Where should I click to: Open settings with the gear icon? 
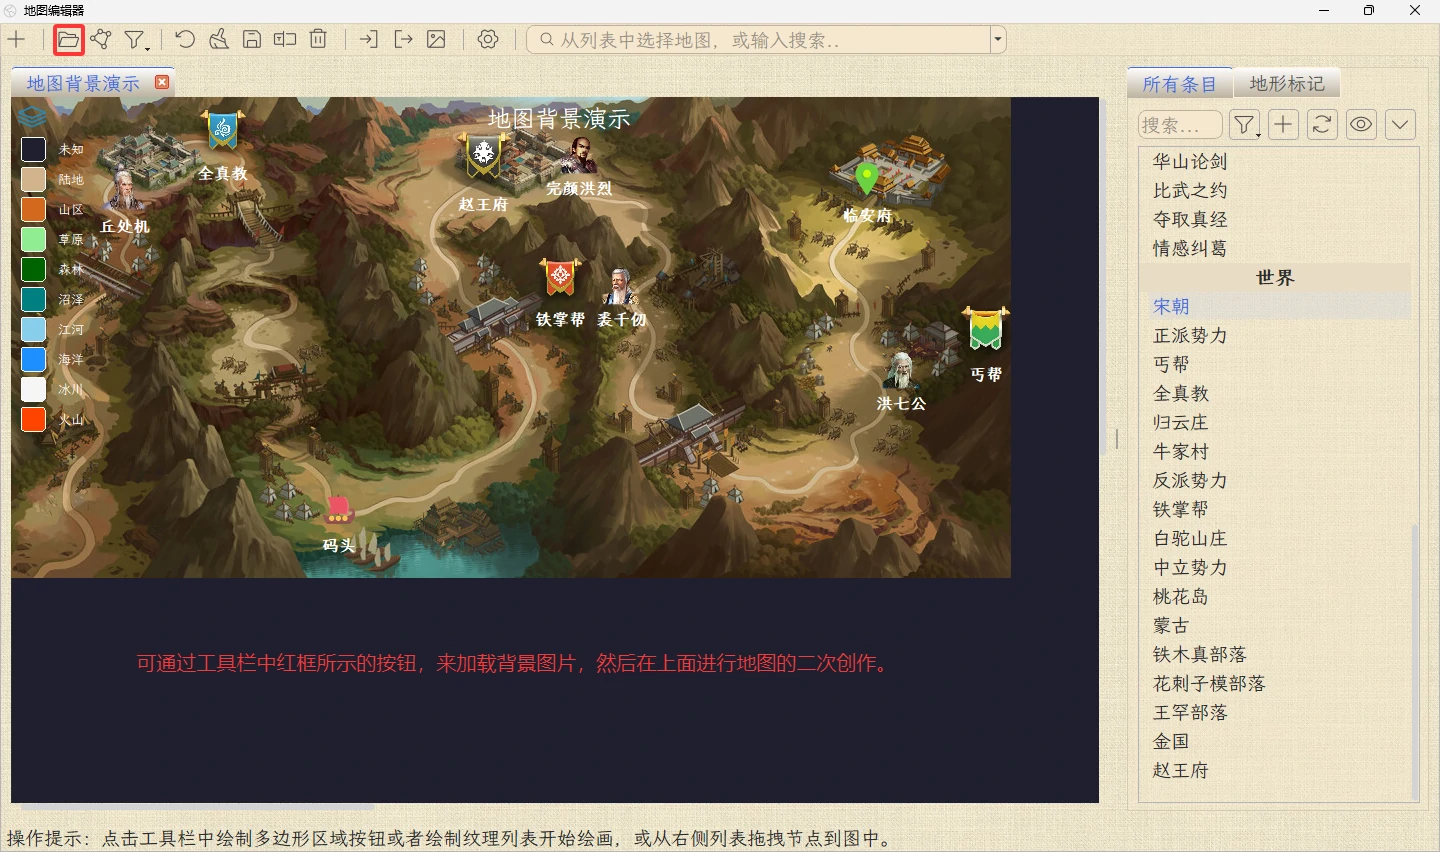pos(488,40)
